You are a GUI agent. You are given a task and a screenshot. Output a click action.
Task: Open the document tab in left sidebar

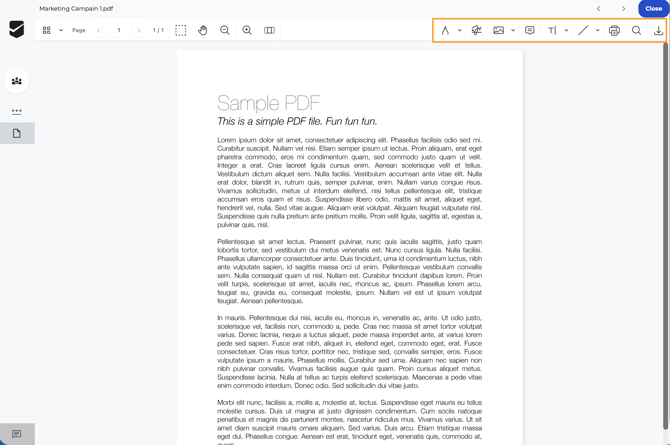coord(17,133)
